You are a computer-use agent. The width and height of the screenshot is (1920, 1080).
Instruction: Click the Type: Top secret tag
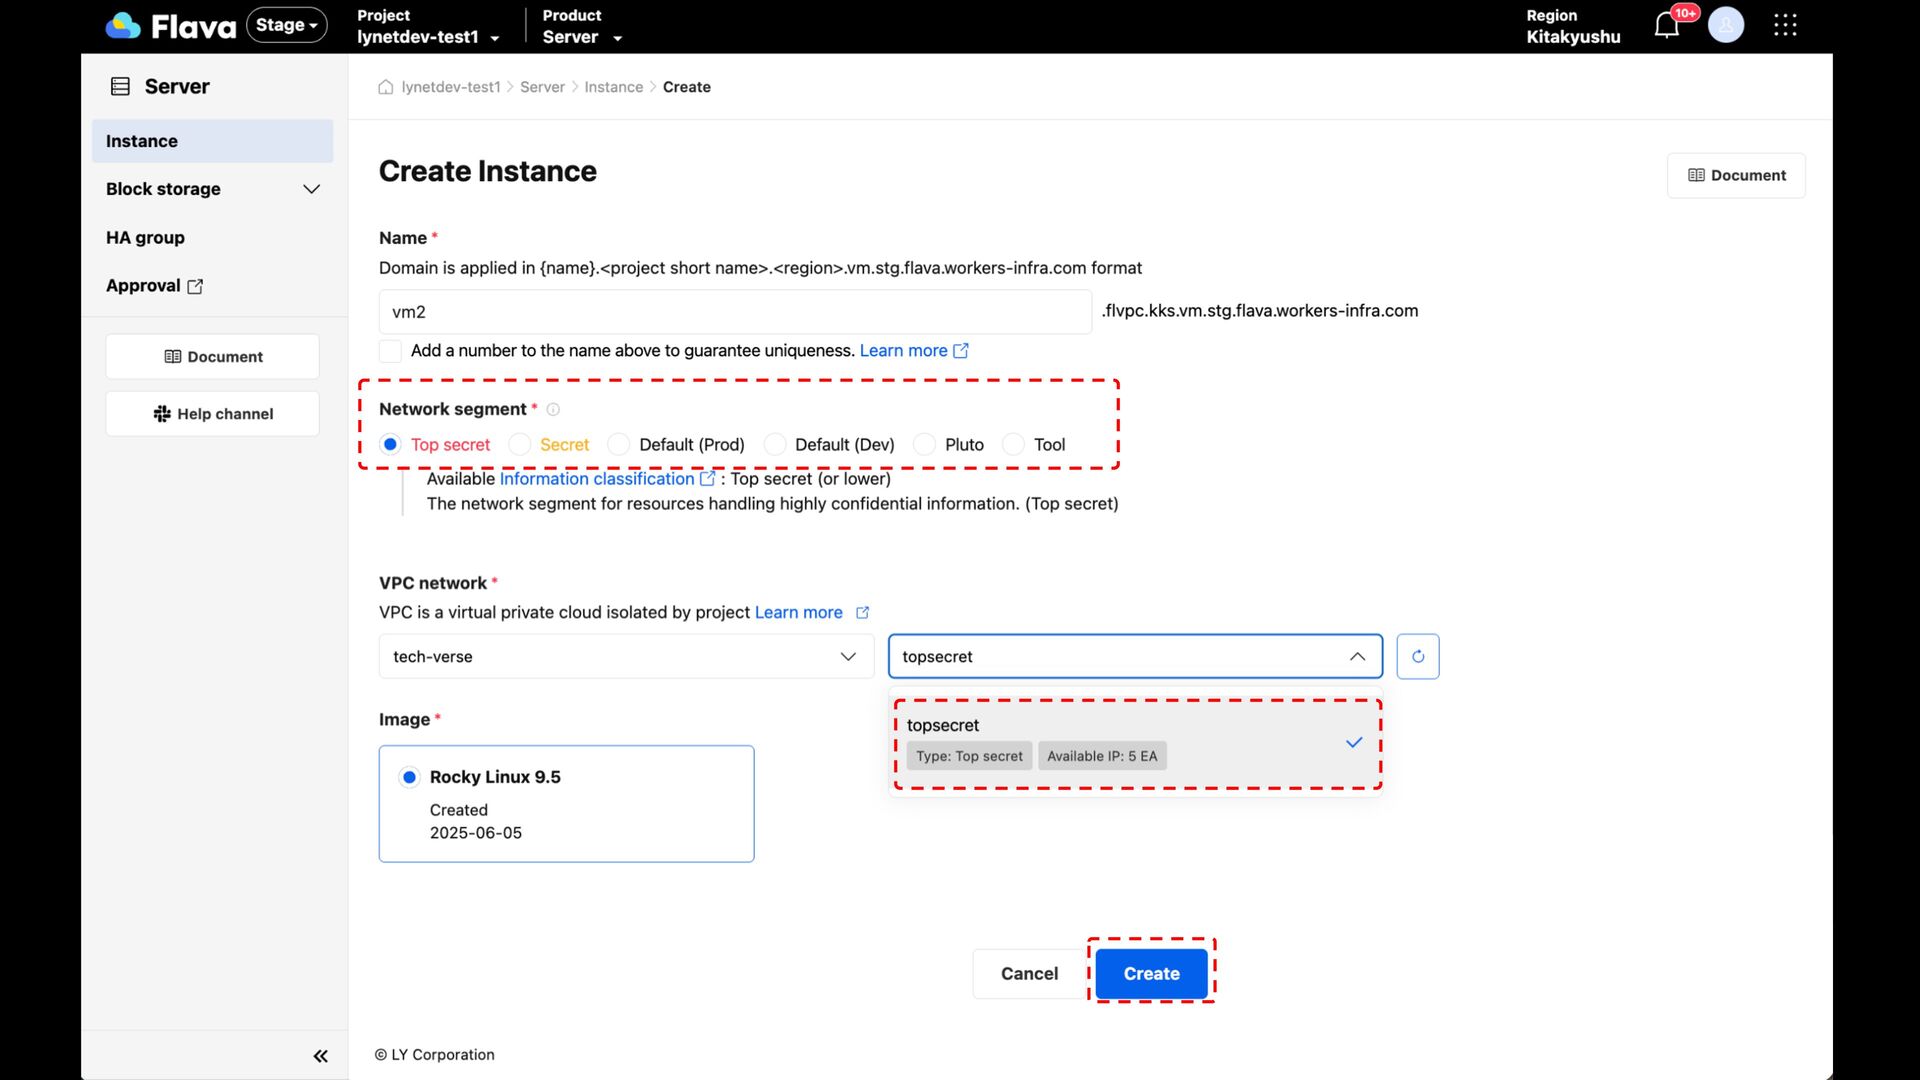[x=969, y=757]
